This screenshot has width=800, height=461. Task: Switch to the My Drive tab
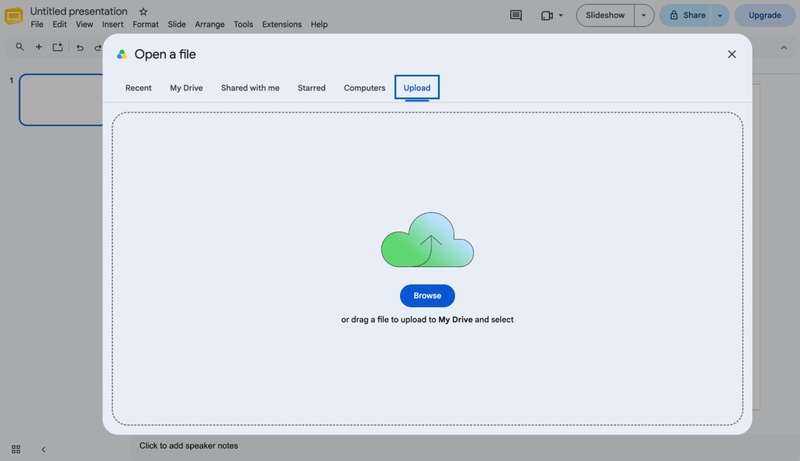coord(186,88)
